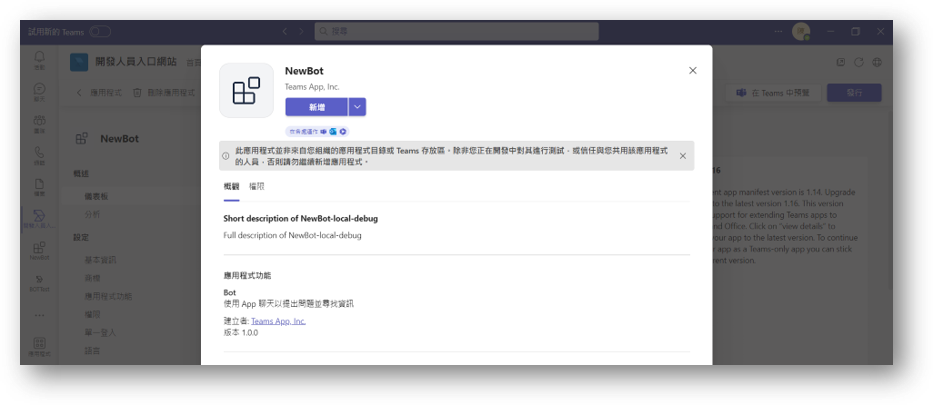Click the 應用程式 breadcrumb label
Screen dimensions: 933x405
coord(106,93)
